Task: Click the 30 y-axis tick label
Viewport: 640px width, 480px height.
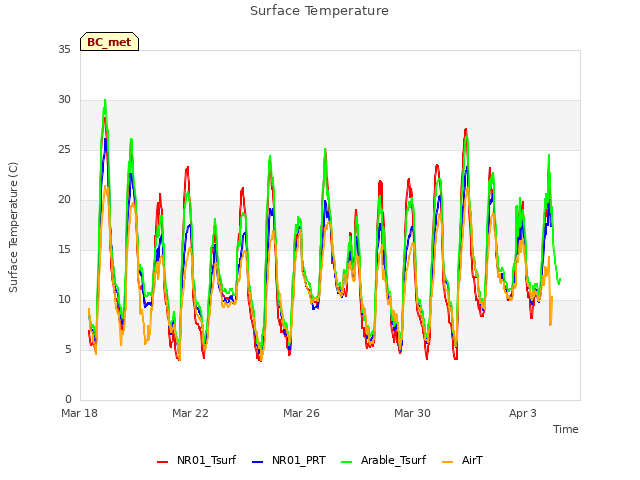Action: pos(64,100)
